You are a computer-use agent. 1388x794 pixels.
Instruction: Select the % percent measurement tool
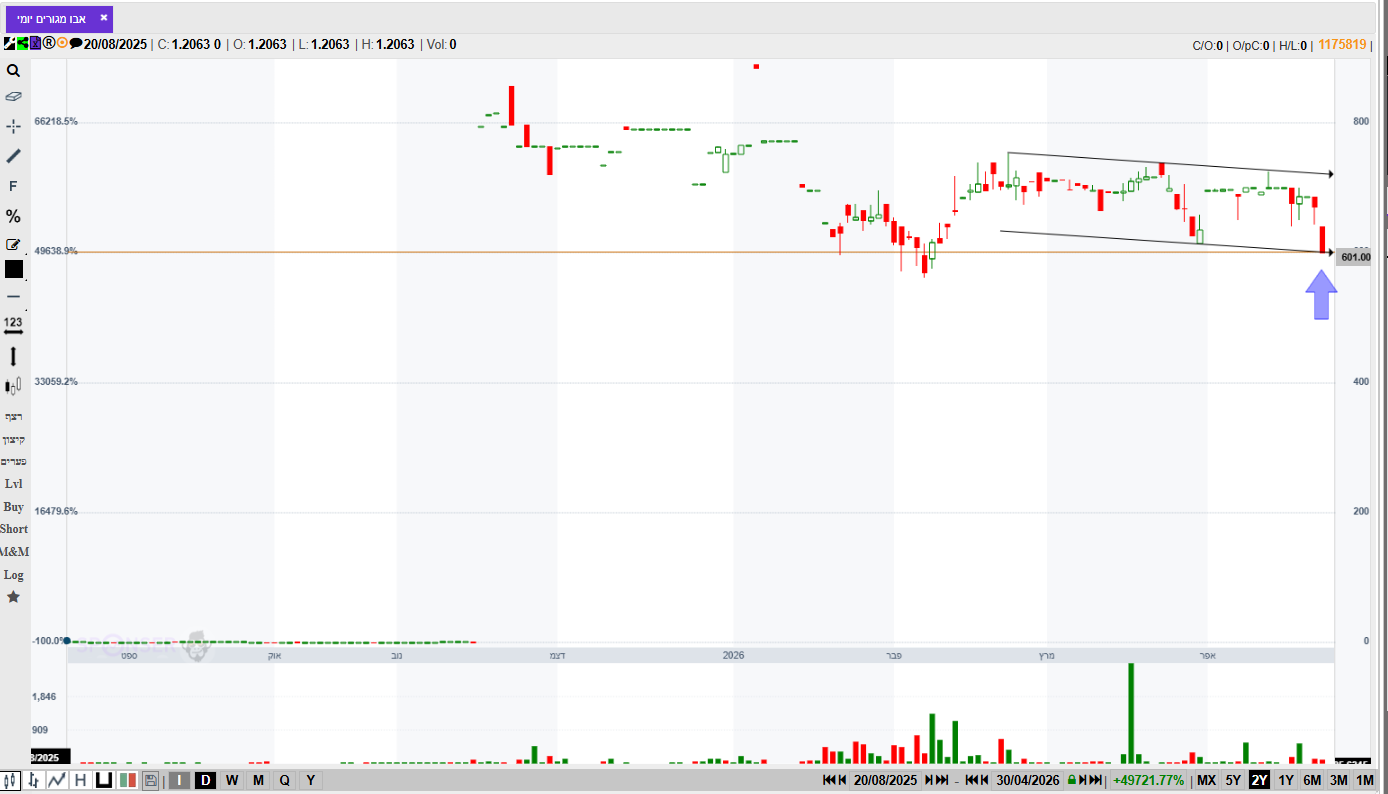click(13, 216)
